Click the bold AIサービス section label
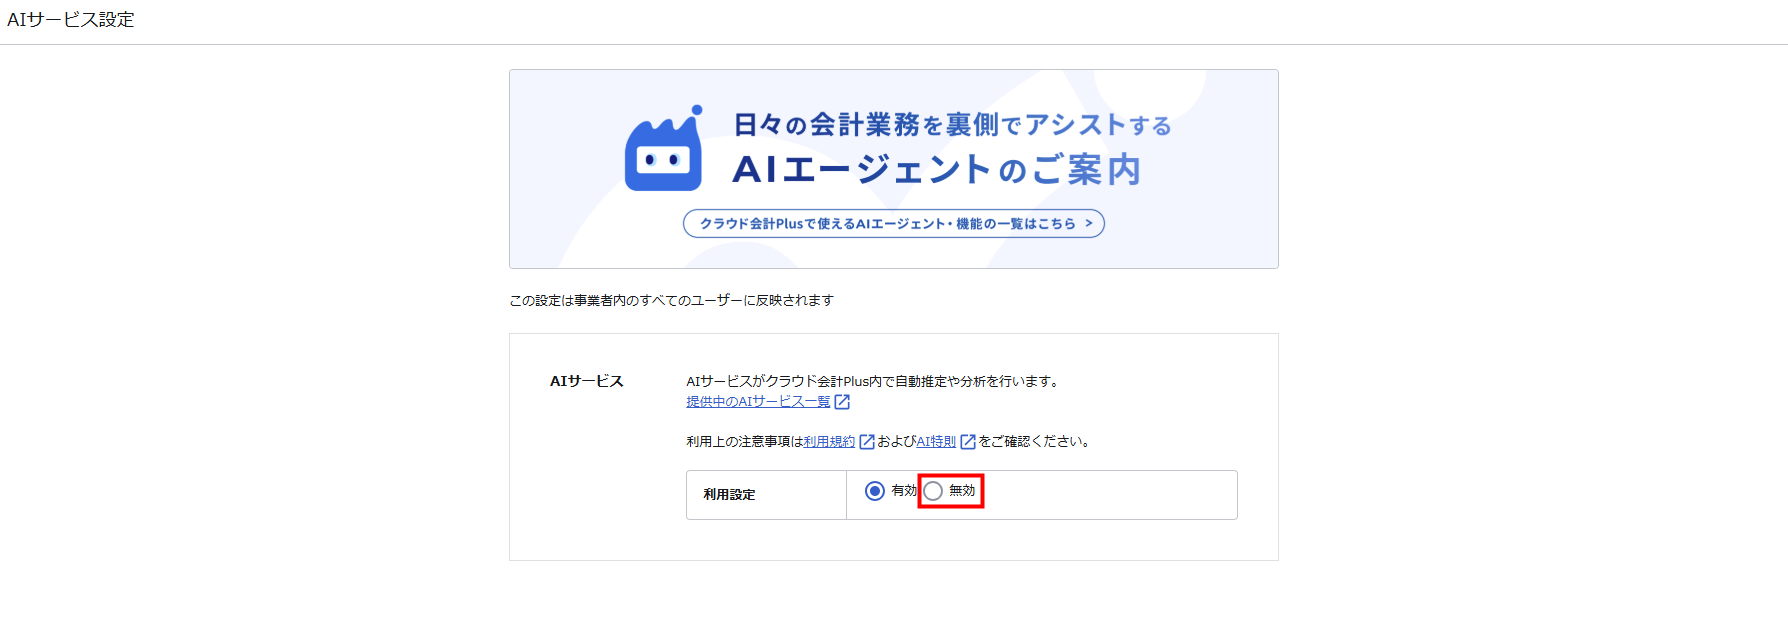The height and width of the screenshot is (630, 1788). (x=586, y=381)
